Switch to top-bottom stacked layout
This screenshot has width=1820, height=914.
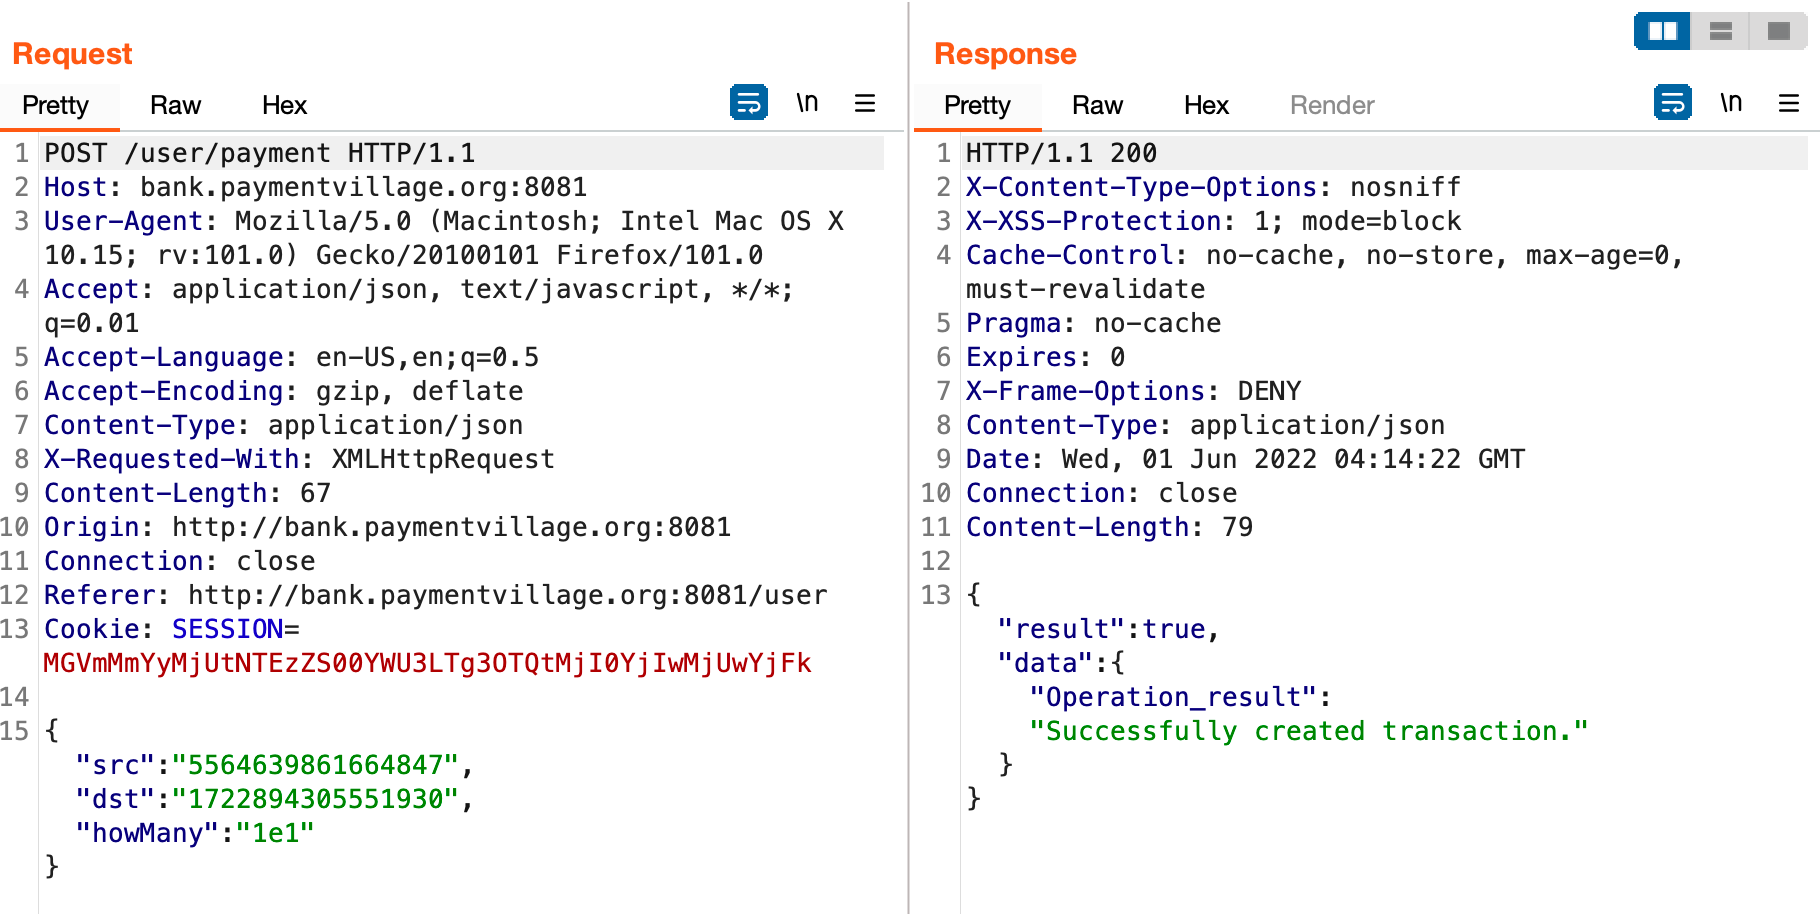(1720, 31)
